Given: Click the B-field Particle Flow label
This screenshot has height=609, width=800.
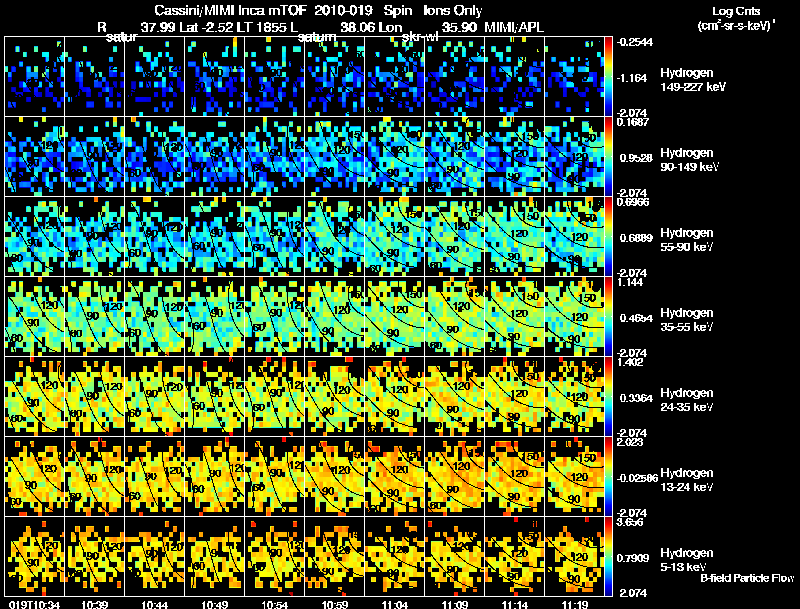Looking at the screenshot, I should click(x=747, y=578).
